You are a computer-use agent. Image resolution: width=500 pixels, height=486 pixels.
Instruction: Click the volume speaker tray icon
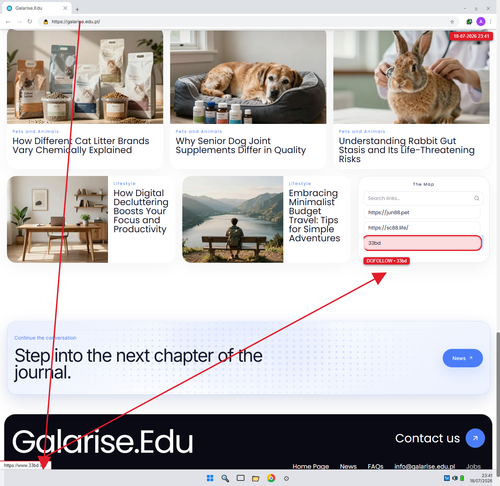(x=455, y=478)
